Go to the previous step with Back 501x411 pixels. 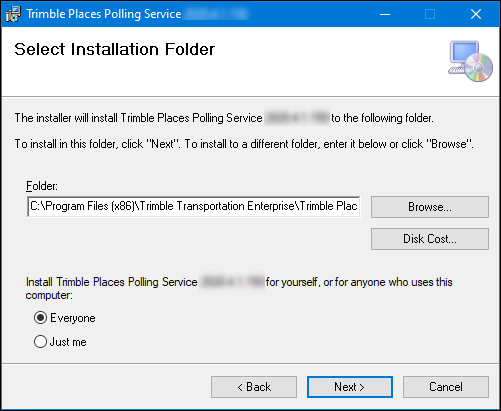coord(254,387)
